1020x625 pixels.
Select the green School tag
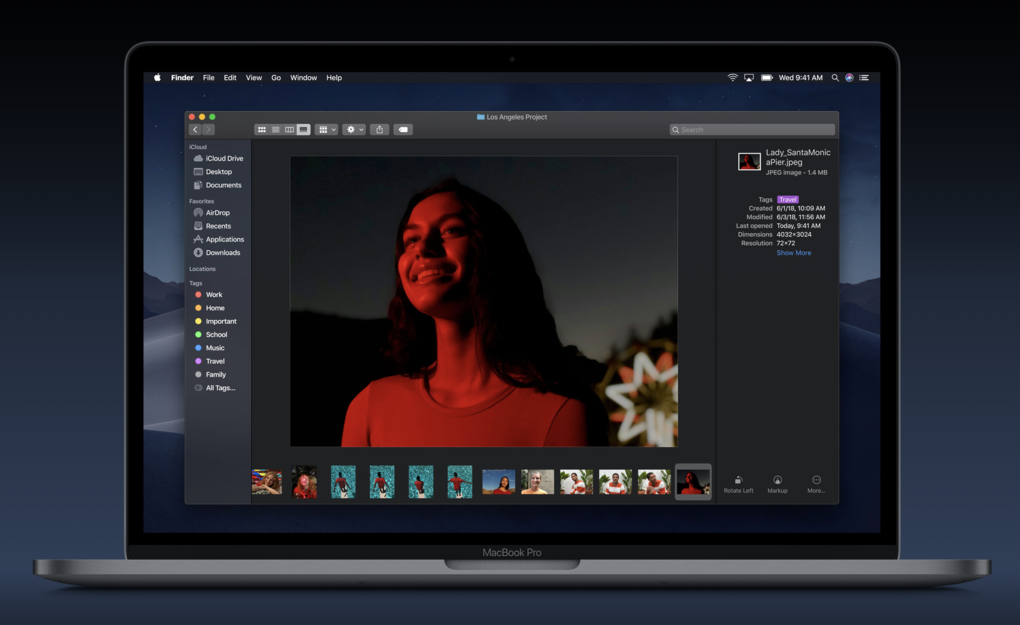coord(211,334)
